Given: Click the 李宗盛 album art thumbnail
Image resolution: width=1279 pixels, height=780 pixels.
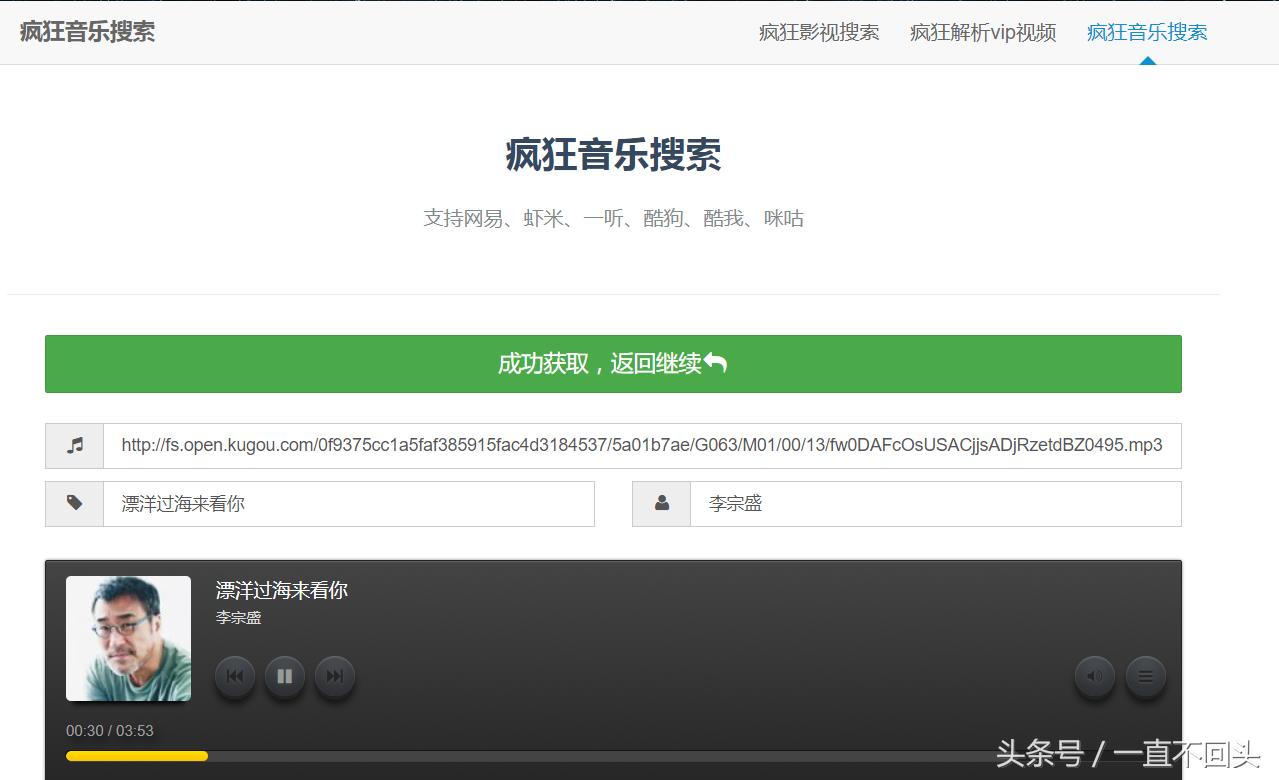Looking at the screenshot, I should point(128,637).
